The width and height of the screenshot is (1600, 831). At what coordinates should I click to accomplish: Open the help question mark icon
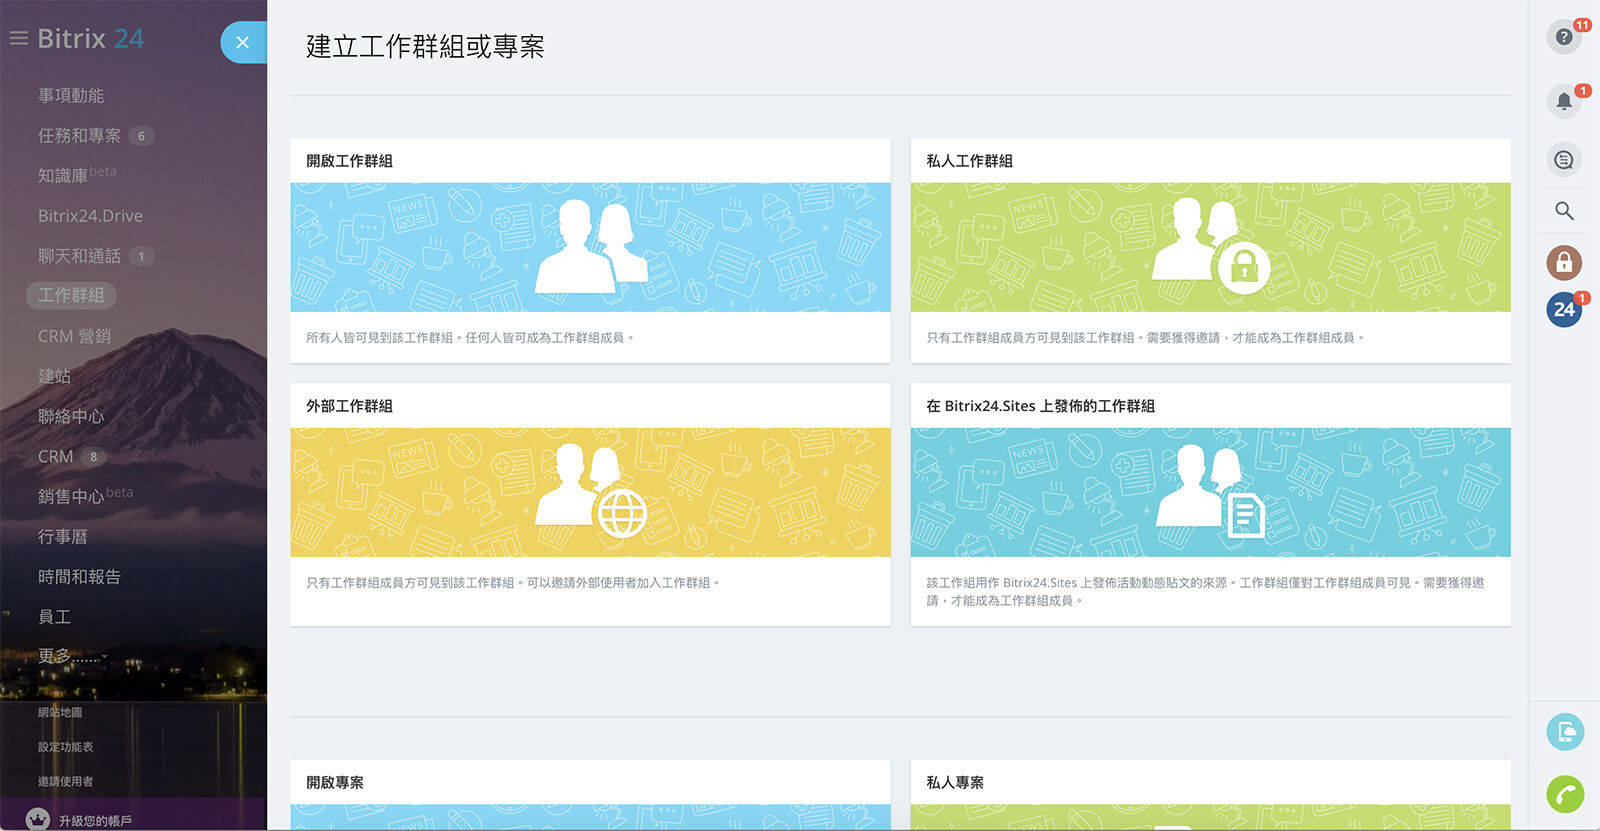[1564, 37]
